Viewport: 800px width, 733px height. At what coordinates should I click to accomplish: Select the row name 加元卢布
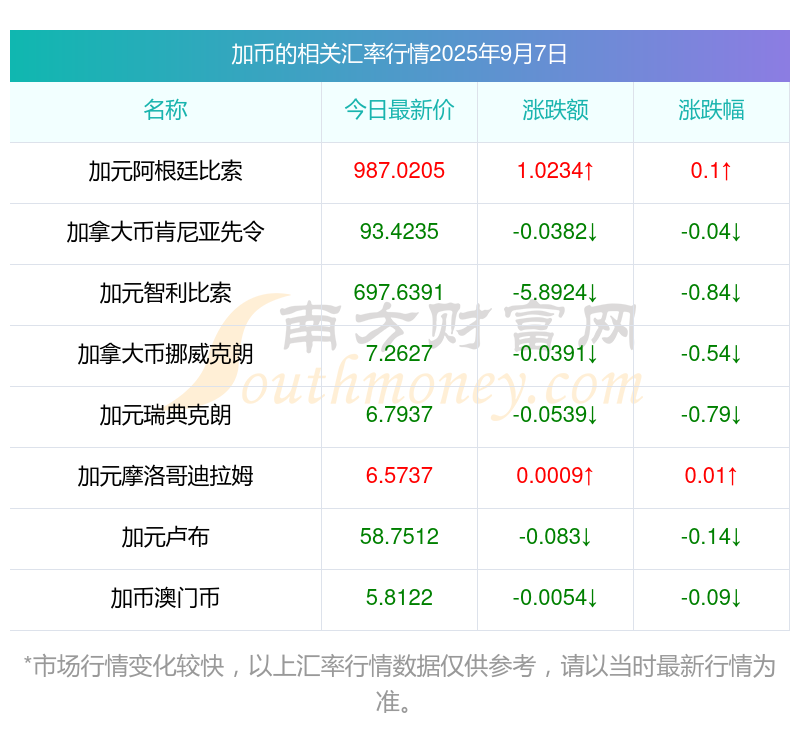(x=165, y=537)
